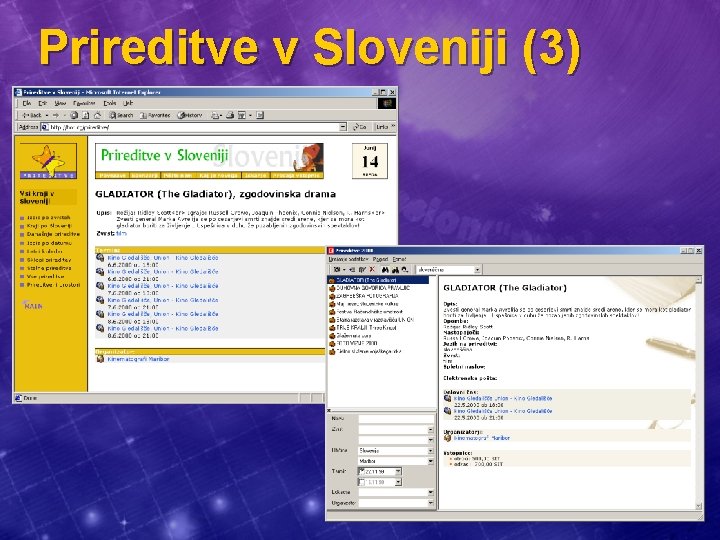Click 'Iskanje po datumu' sidebar link
720x540 pixels.
49,243
